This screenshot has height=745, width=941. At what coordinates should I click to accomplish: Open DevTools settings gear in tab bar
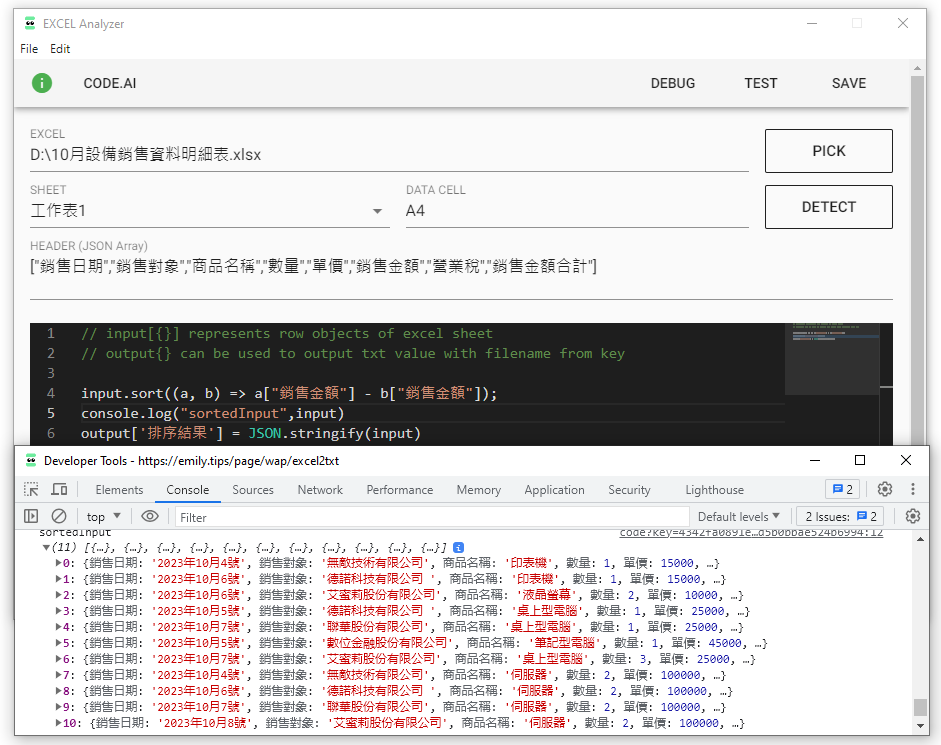click(x=885, y=489)
